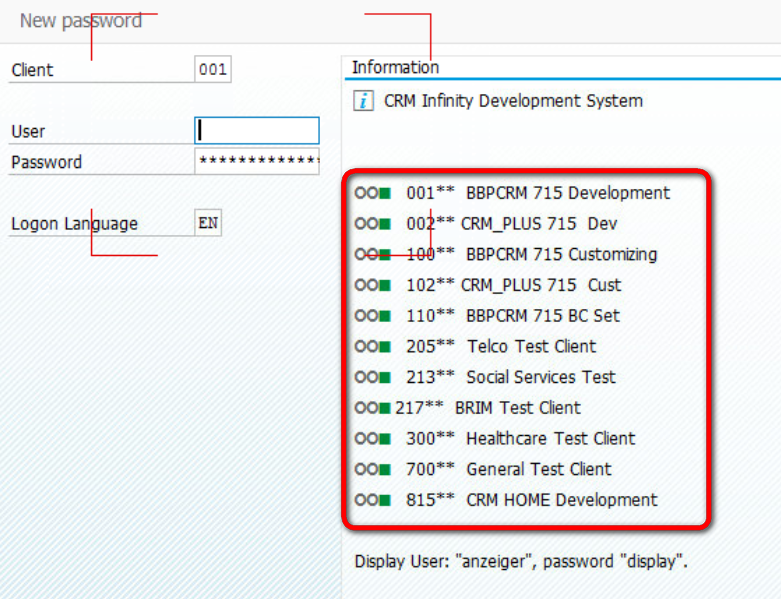Click traffic light icon for 002 CRM_PLUS 715 Dev

pos(373,224)
